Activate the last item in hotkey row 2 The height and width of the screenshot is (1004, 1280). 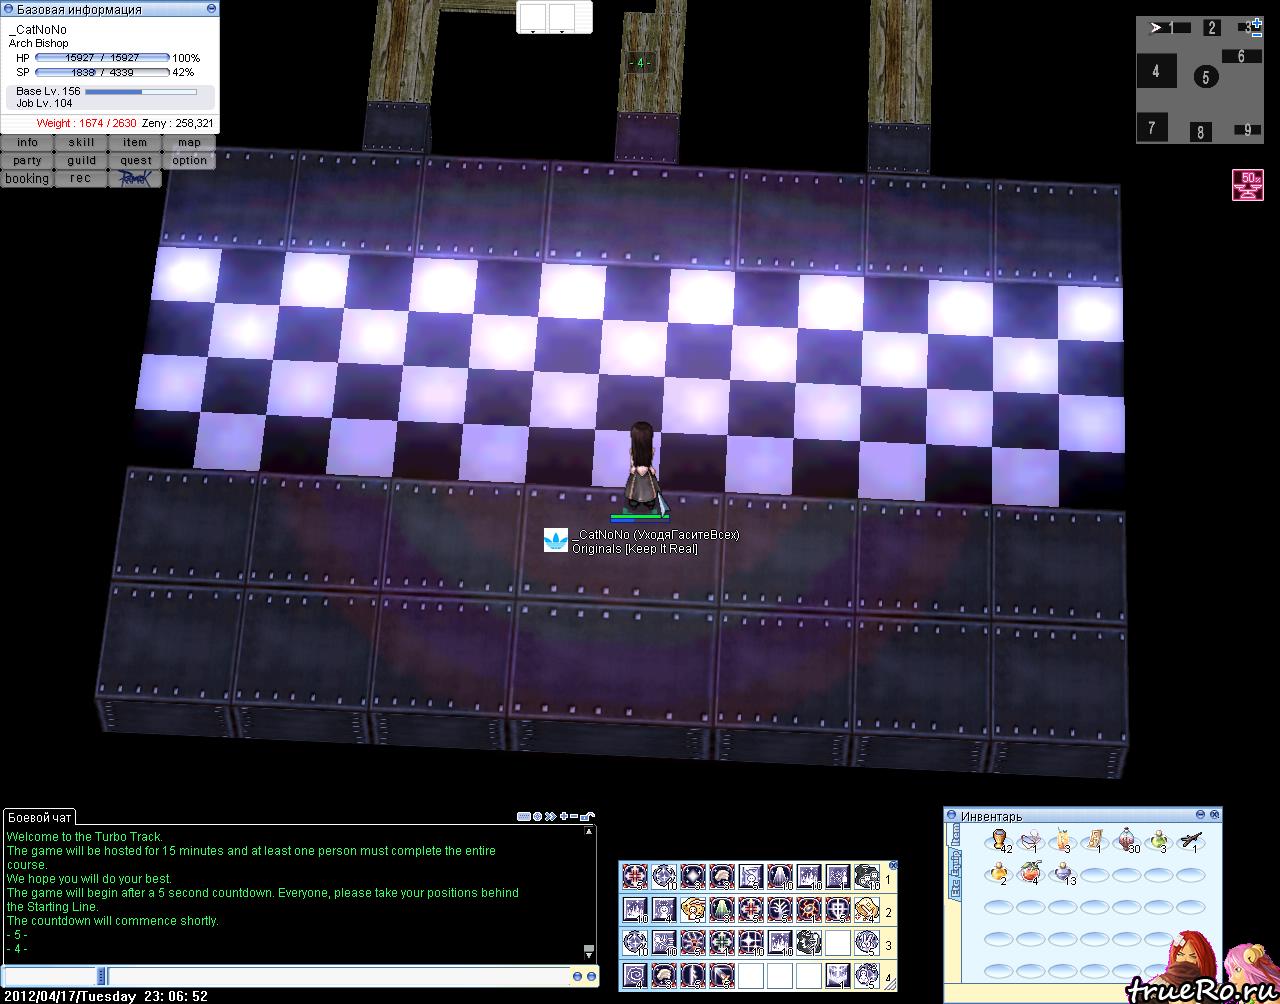[867, 910]
